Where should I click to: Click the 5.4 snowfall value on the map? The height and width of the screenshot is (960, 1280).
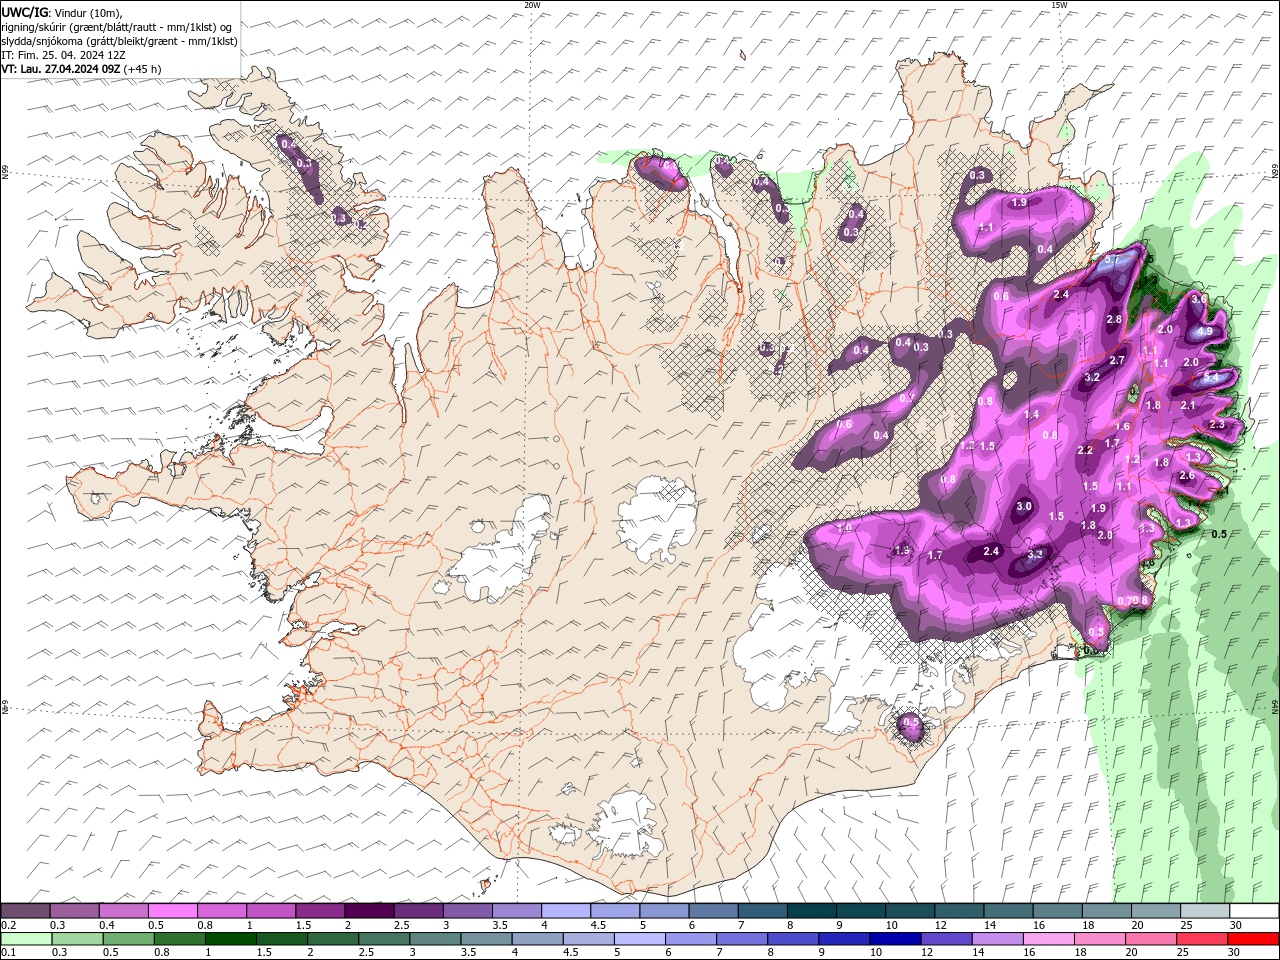click(x=1210, y=378)
